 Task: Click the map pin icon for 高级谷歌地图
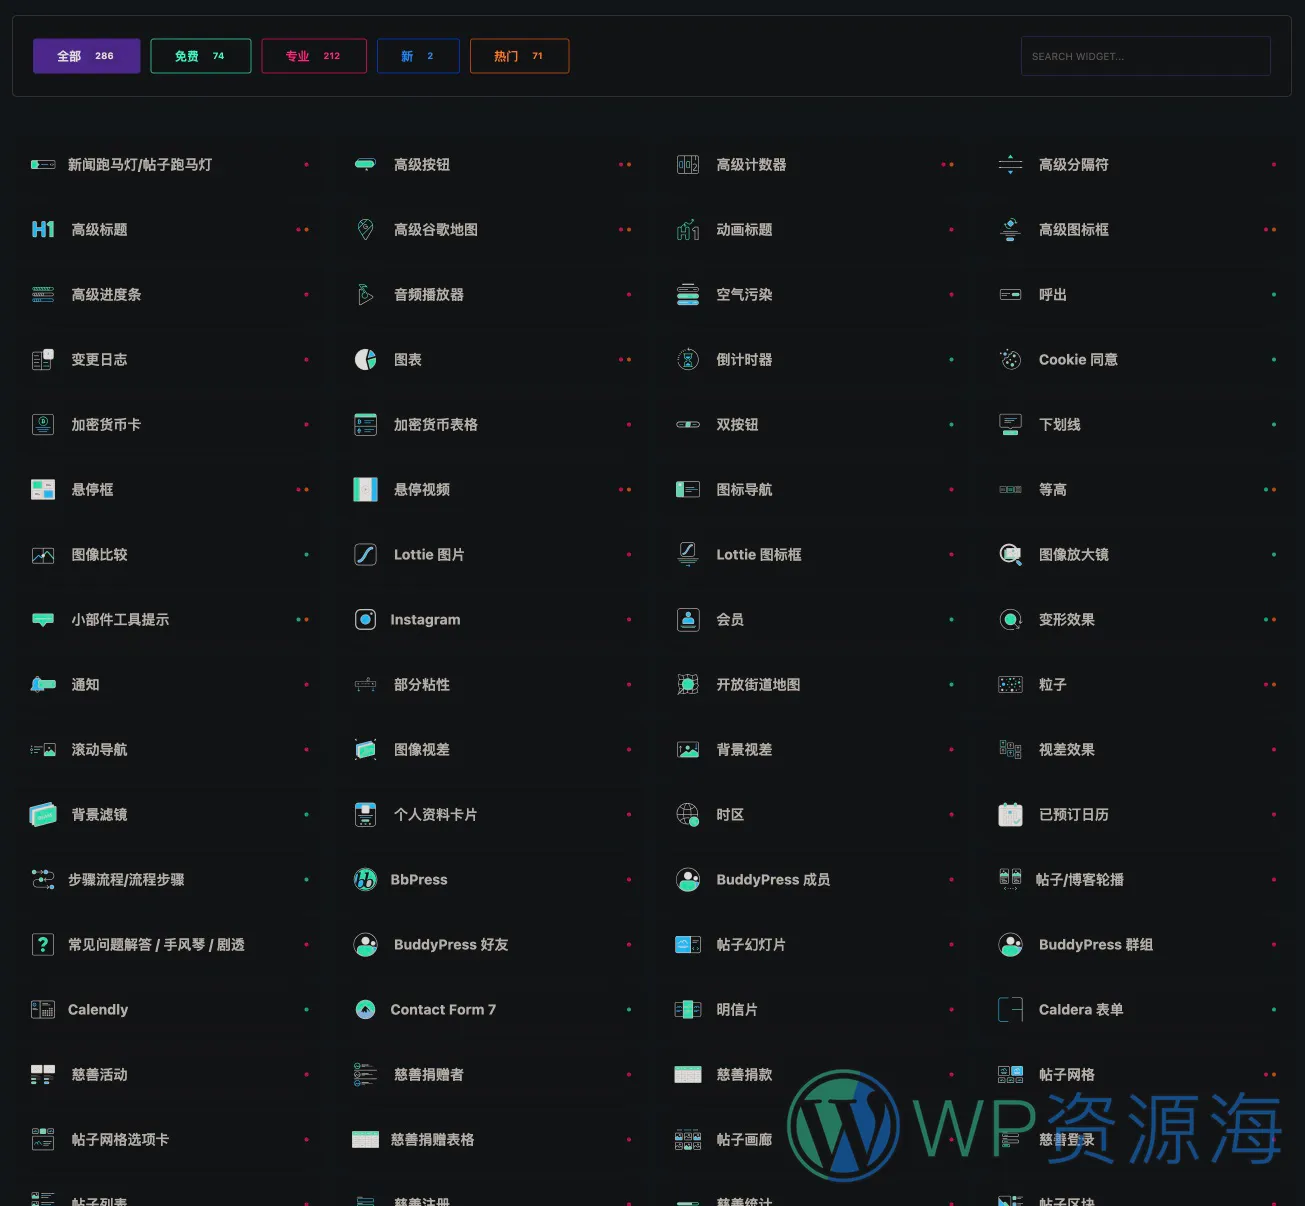pos(365,230)
